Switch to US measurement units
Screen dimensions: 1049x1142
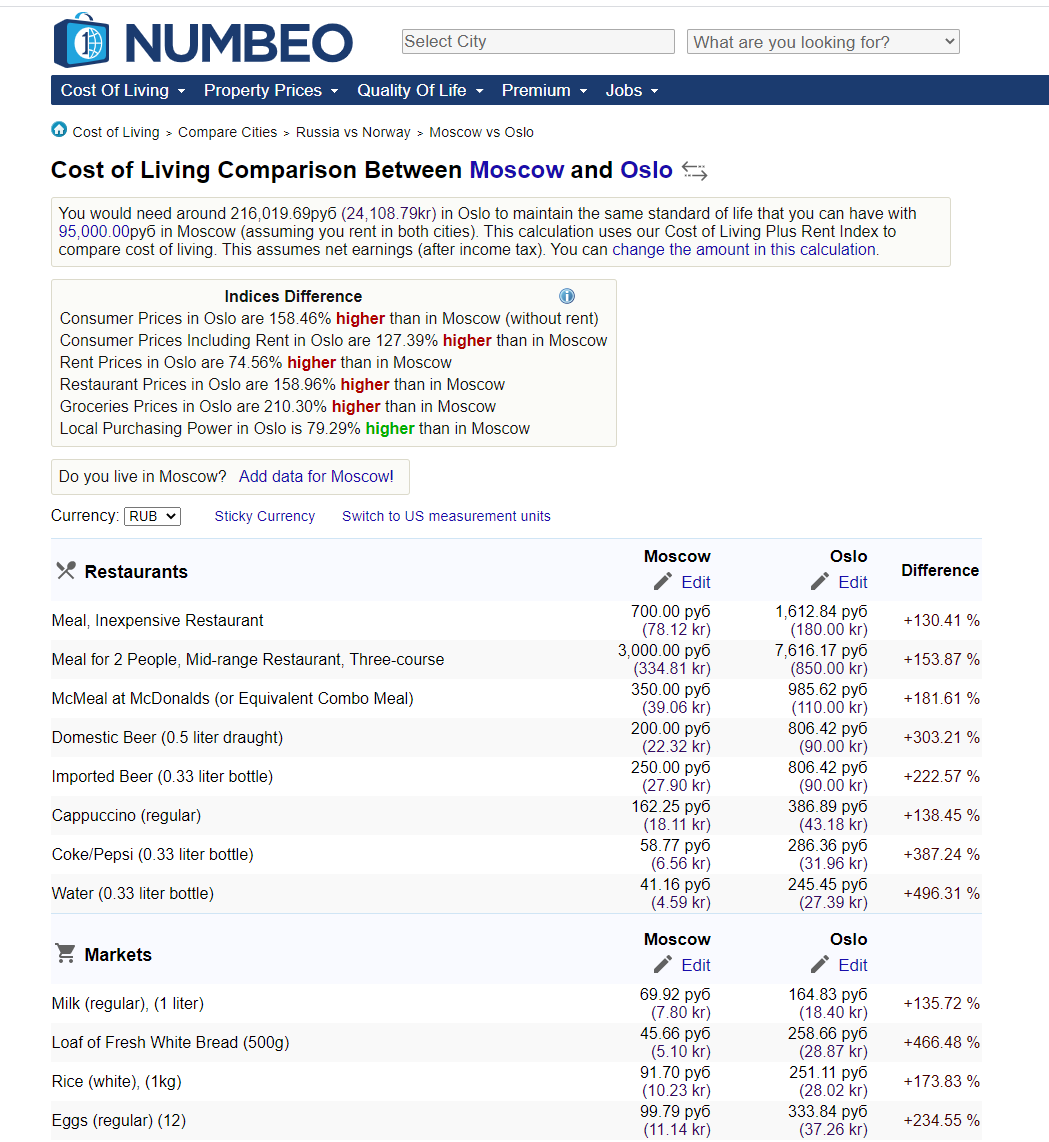coord(446,516)
